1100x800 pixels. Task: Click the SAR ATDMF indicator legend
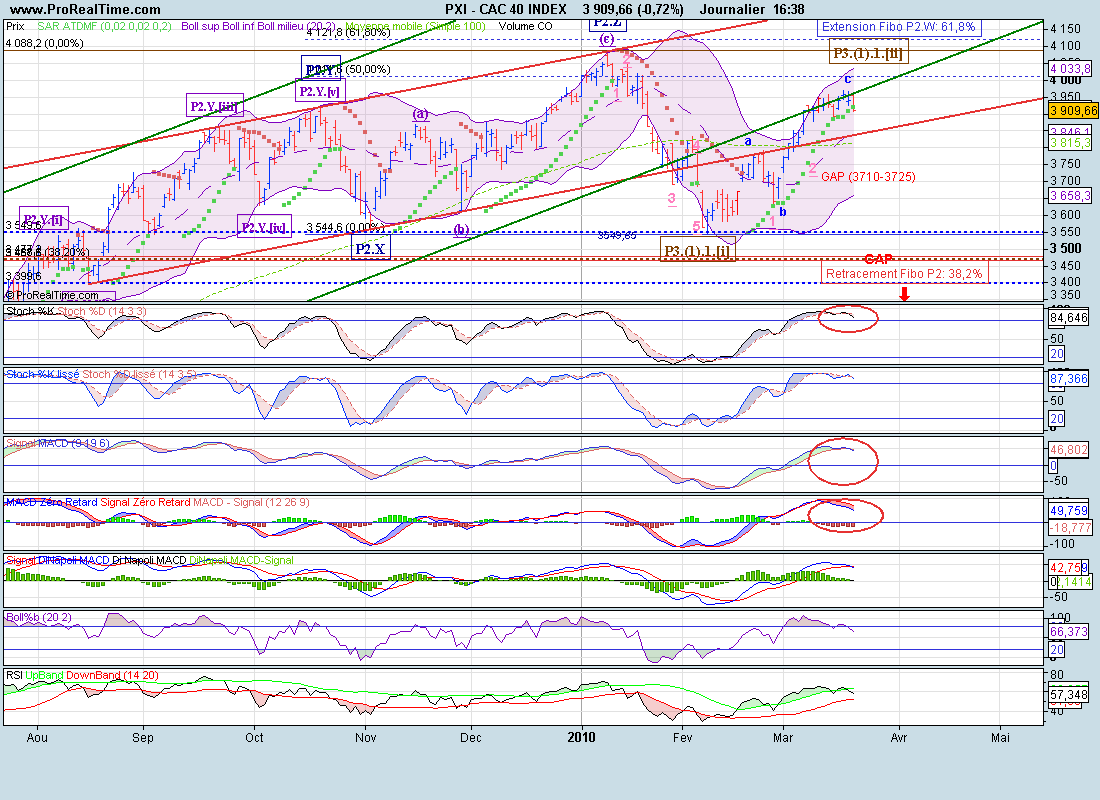click(104, 26)
